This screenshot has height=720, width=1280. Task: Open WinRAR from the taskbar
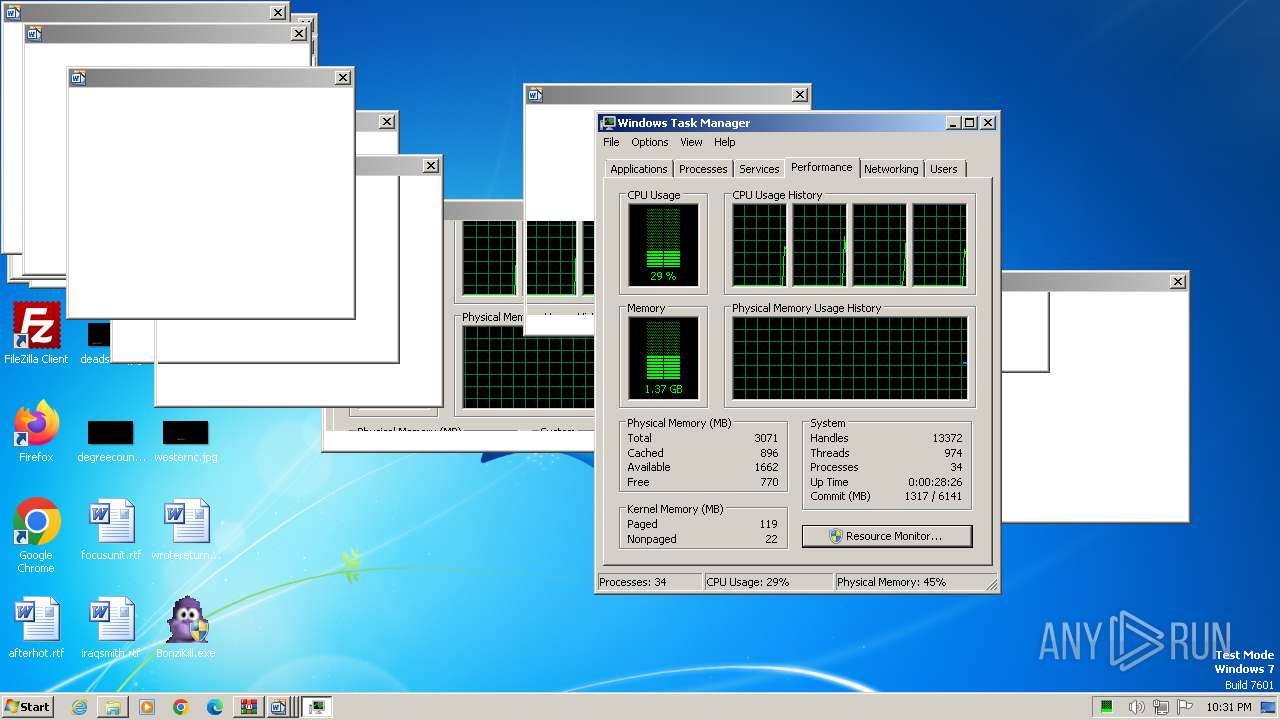pos(248,707)
